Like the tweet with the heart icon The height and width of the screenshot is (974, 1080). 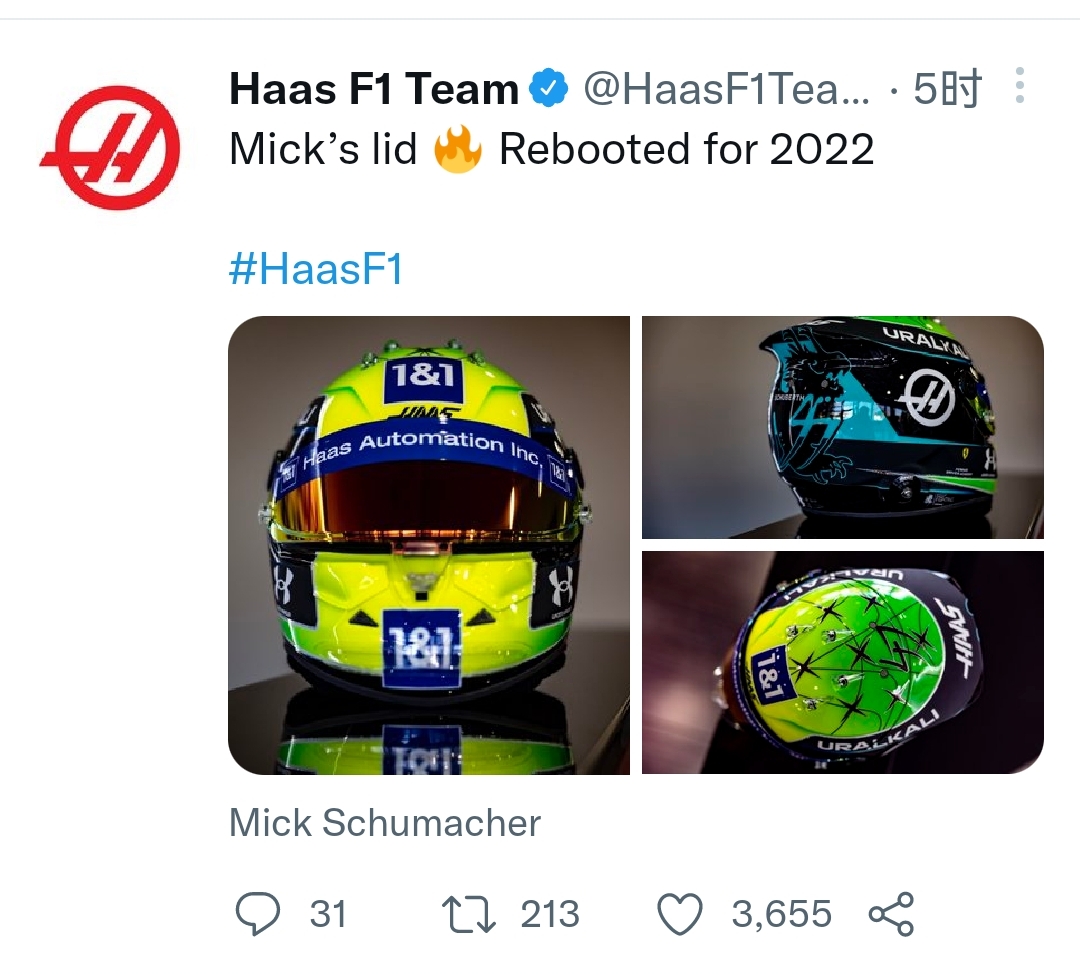pyautogui.click(x=680, y=914)
